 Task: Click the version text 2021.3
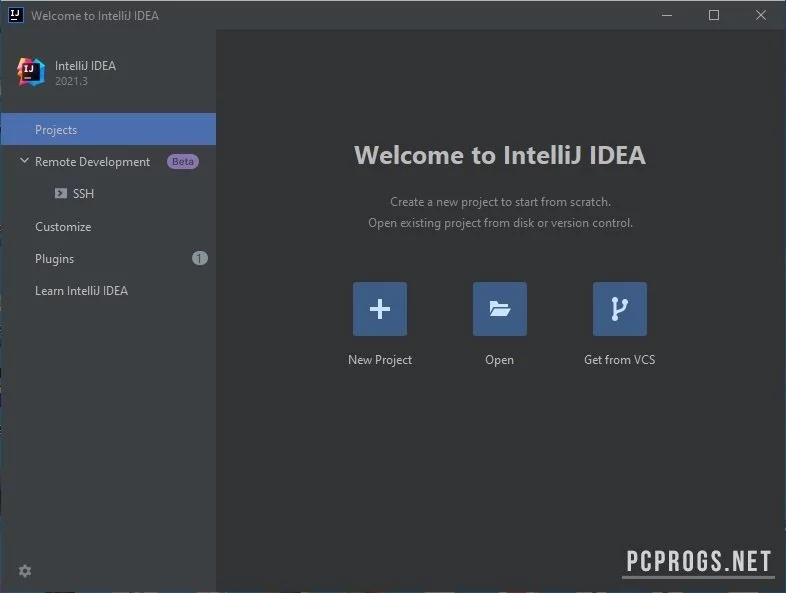pos(71,81)
